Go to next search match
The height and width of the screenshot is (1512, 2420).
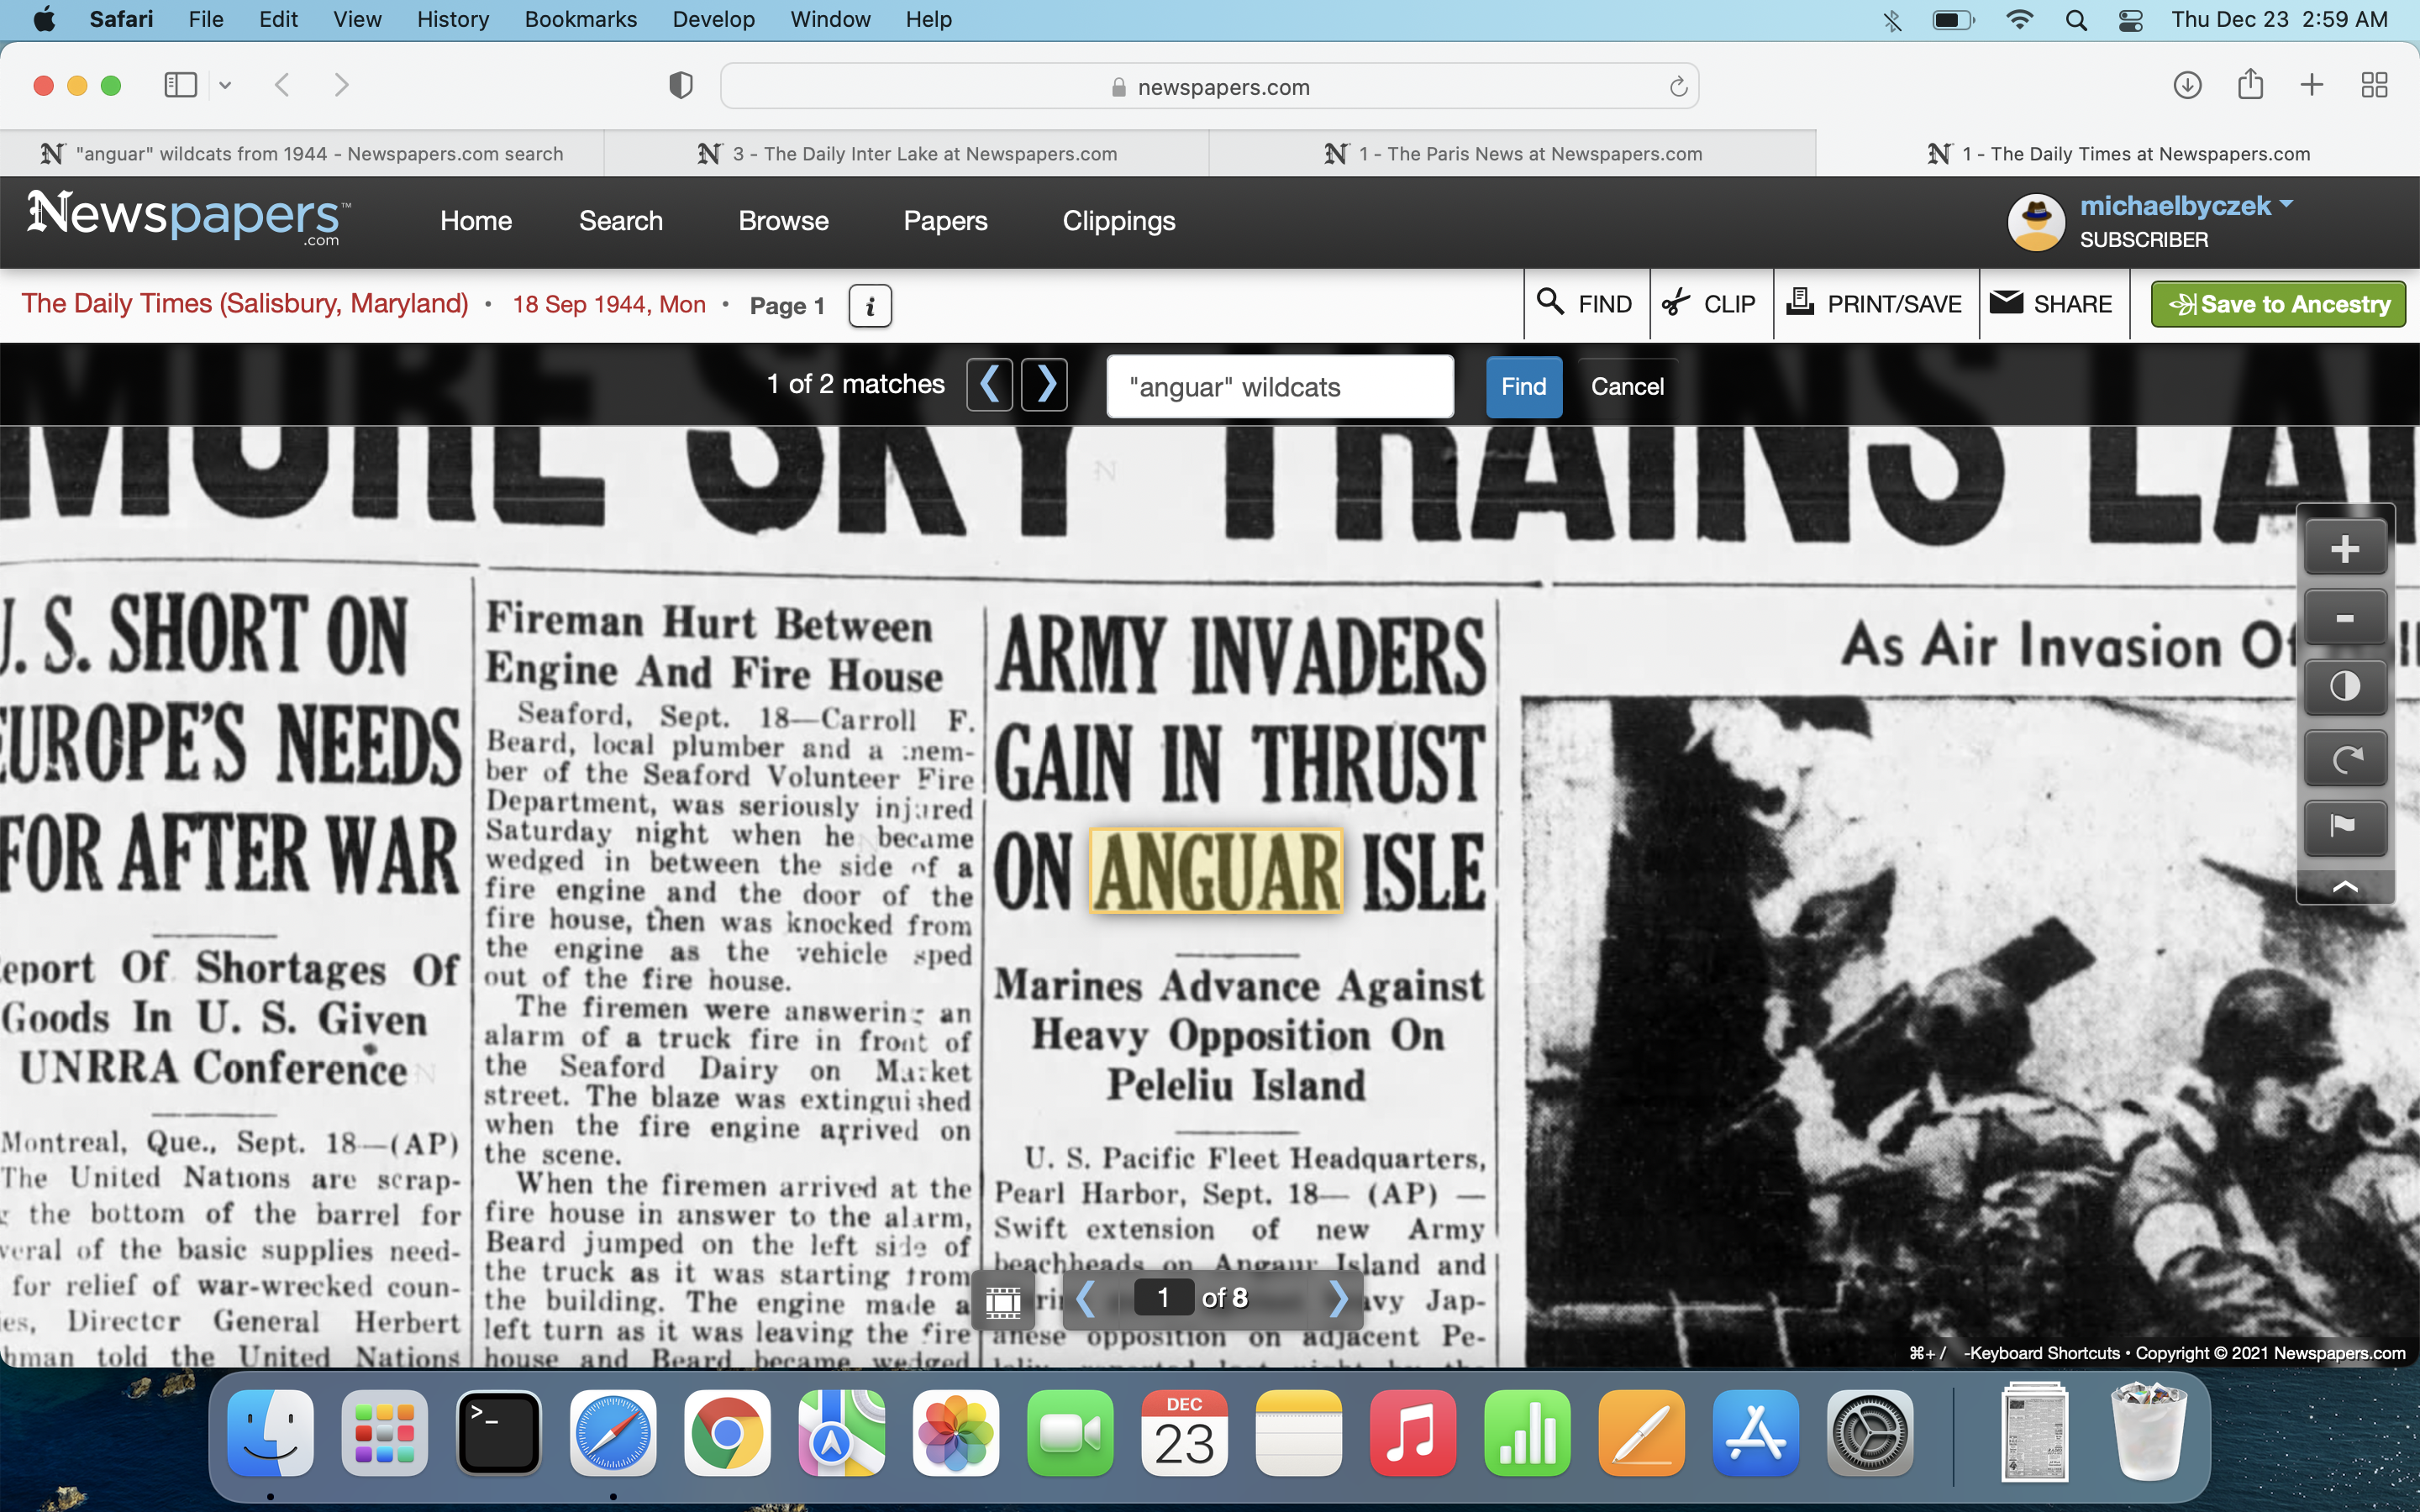[x=1045, y=385]
